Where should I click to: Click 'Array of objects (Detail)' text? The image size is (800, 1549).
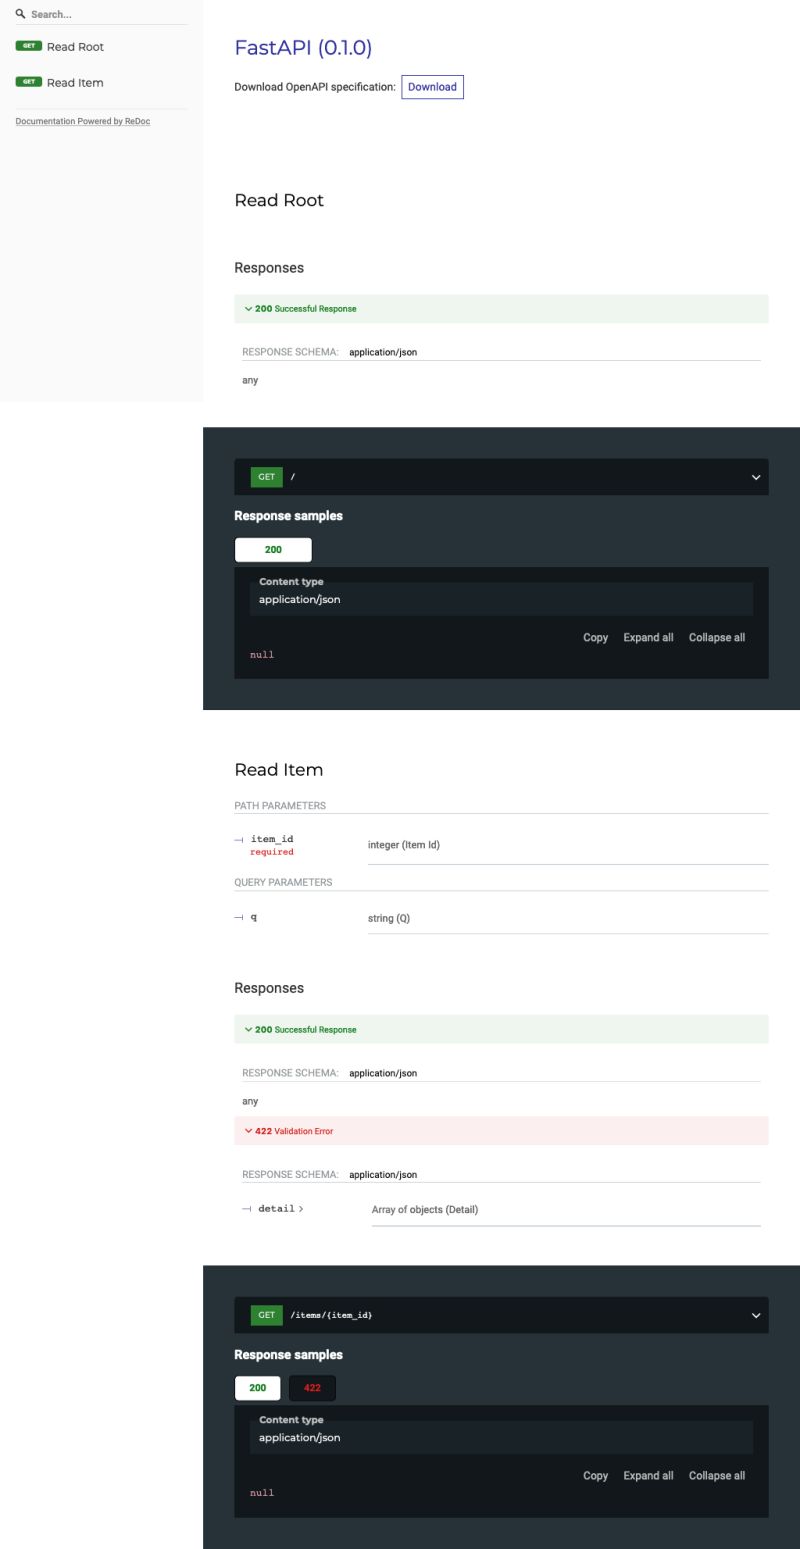[425, 1210]
